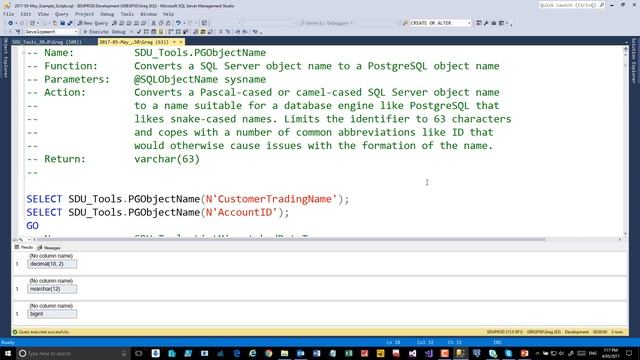Click the Execute button
Image resolution: width=640 pixels, height=360 pixels.
coord(96,32)
